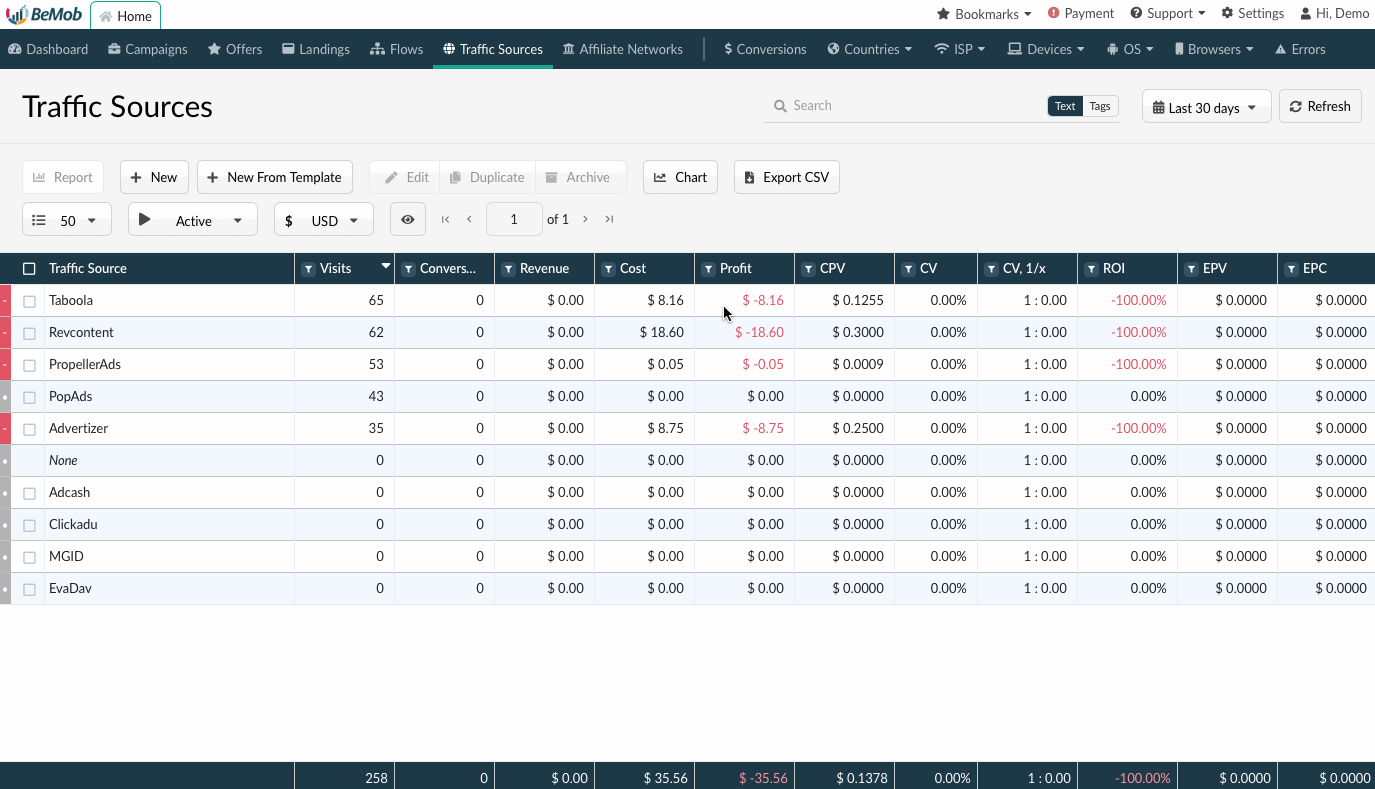The image size is (1375, 789).
Task: Open the rows-per-page 50 dropdown
Action: point(67,220)
